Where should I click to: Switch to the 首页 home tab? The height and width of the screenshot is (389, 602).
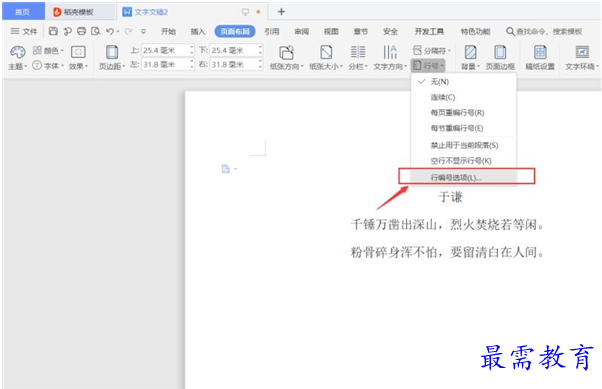(x=23, y=12)
